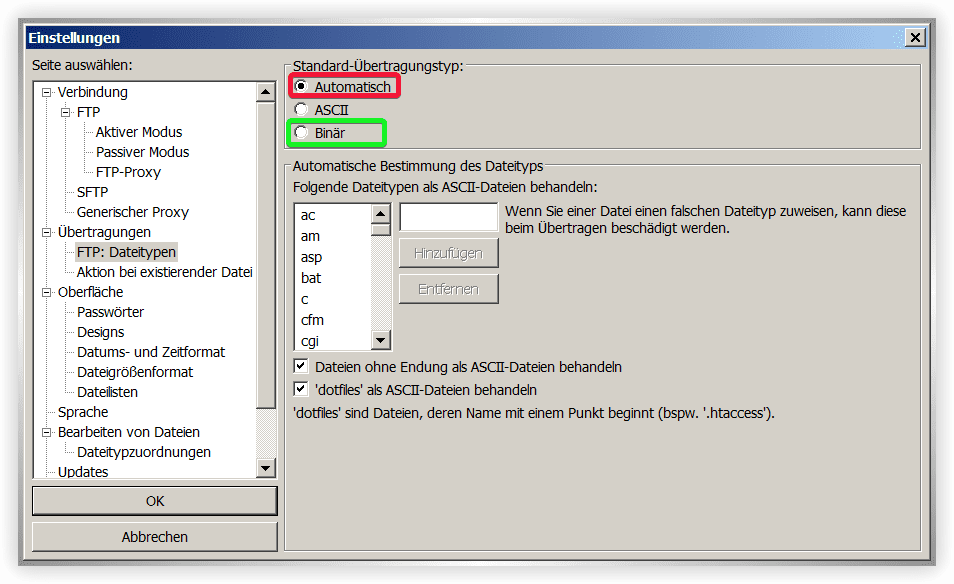
Task: Select 'bat' in the ASCII file types list
Action: coord(312,278)
